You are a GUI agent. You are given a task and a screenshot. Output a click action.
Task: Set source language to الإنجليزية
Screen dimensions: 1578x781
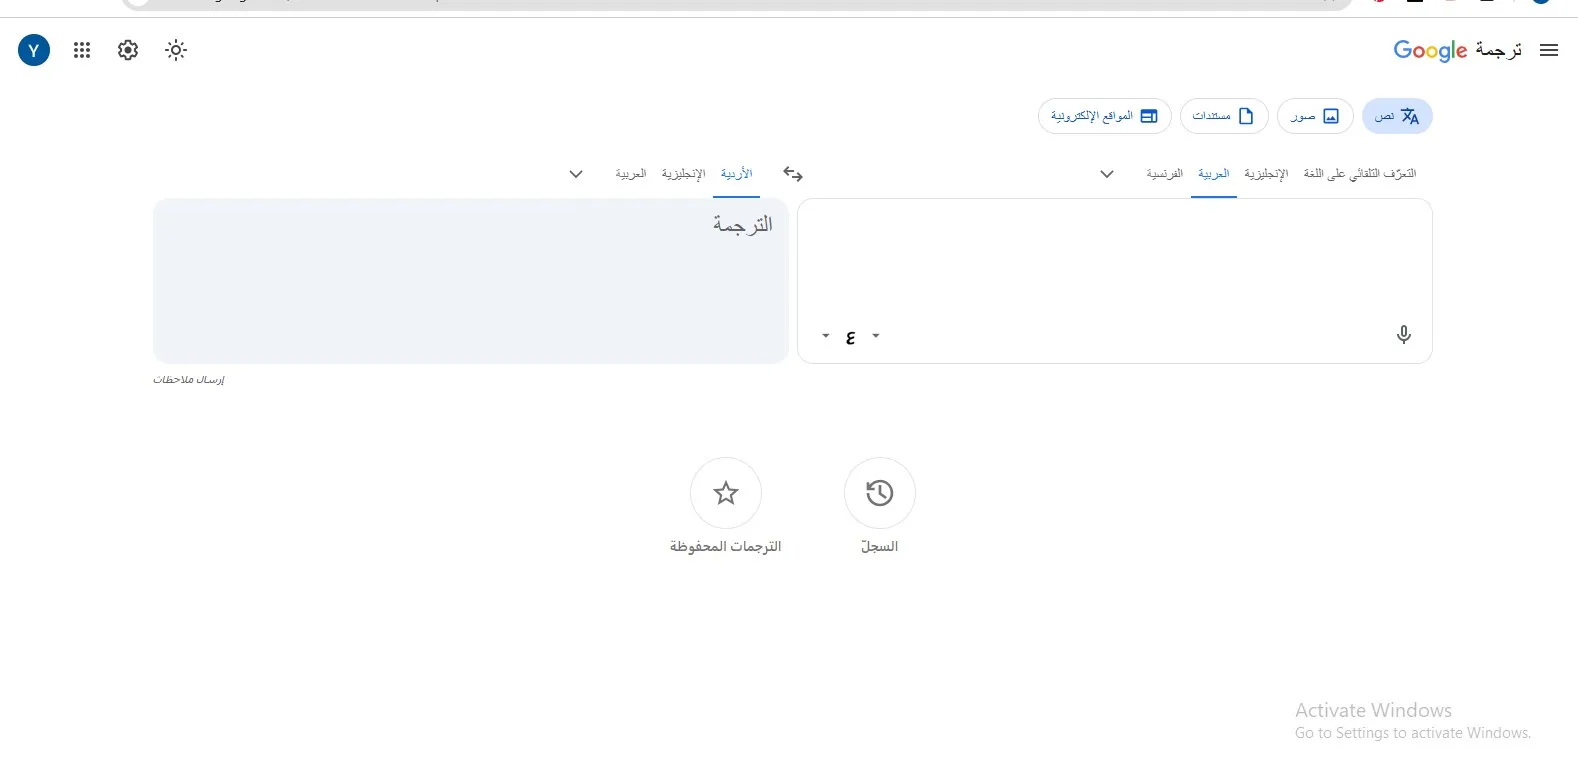(1266, 174)
